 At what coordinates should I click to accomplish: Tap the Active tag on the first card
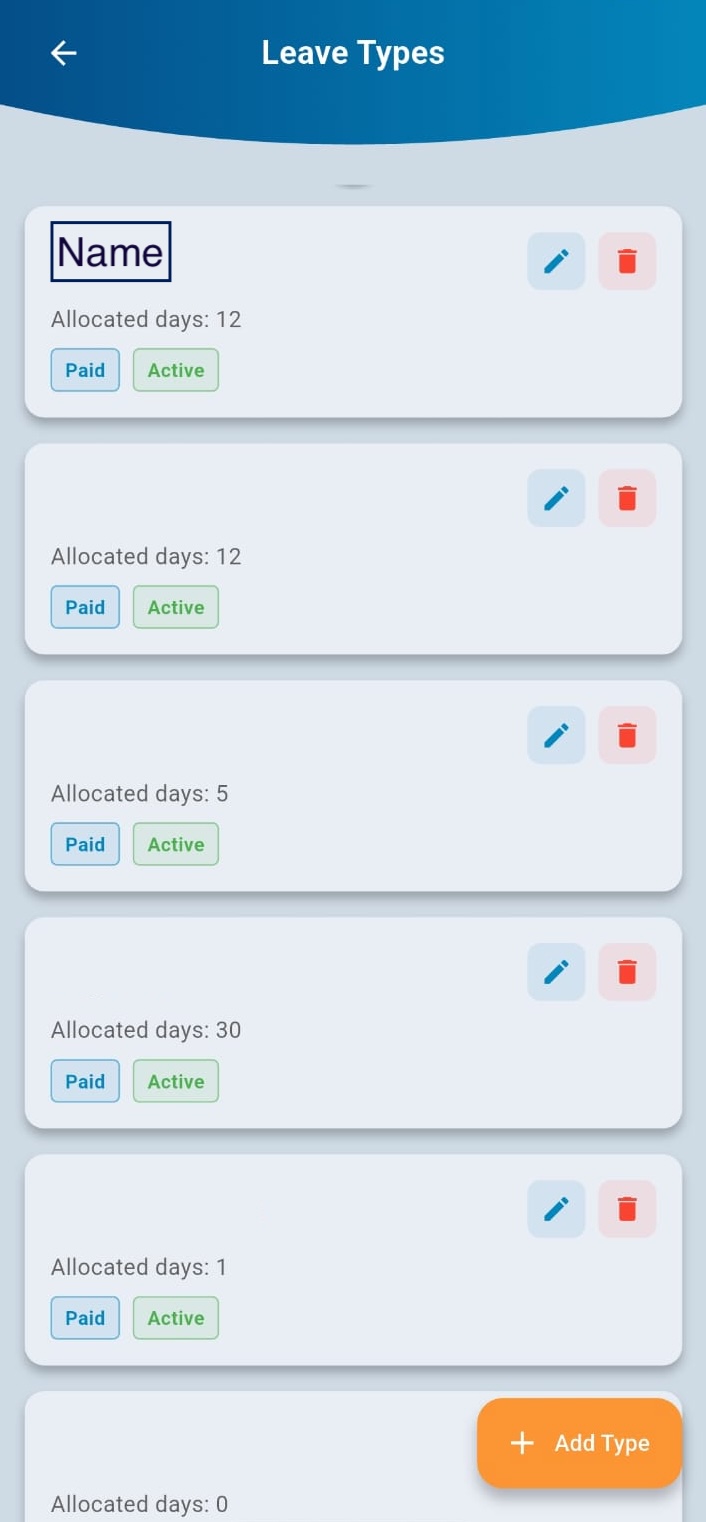coord(176,370)
